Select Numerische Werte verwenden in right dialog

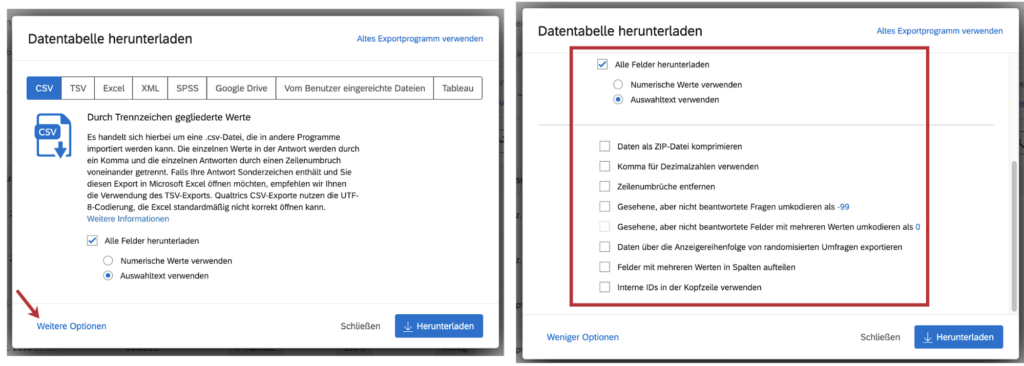618,84
